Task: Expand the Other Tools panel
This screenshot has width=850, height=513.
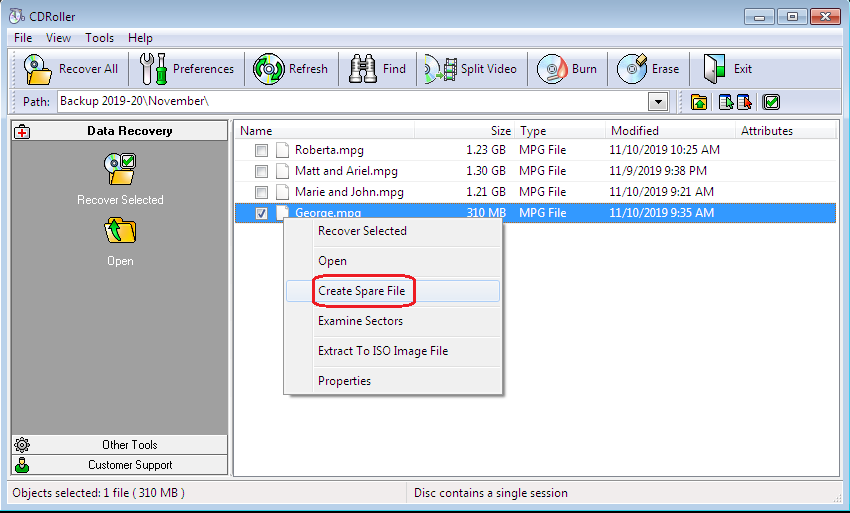Action: coord(120,445)
